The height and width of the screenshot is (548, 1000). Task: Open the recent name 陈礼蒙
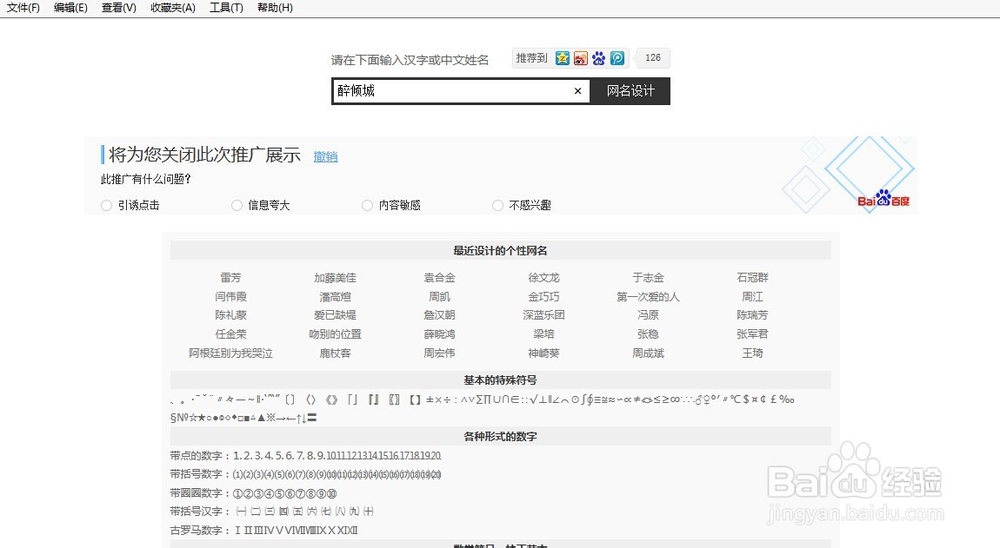(x=231, y=315)
